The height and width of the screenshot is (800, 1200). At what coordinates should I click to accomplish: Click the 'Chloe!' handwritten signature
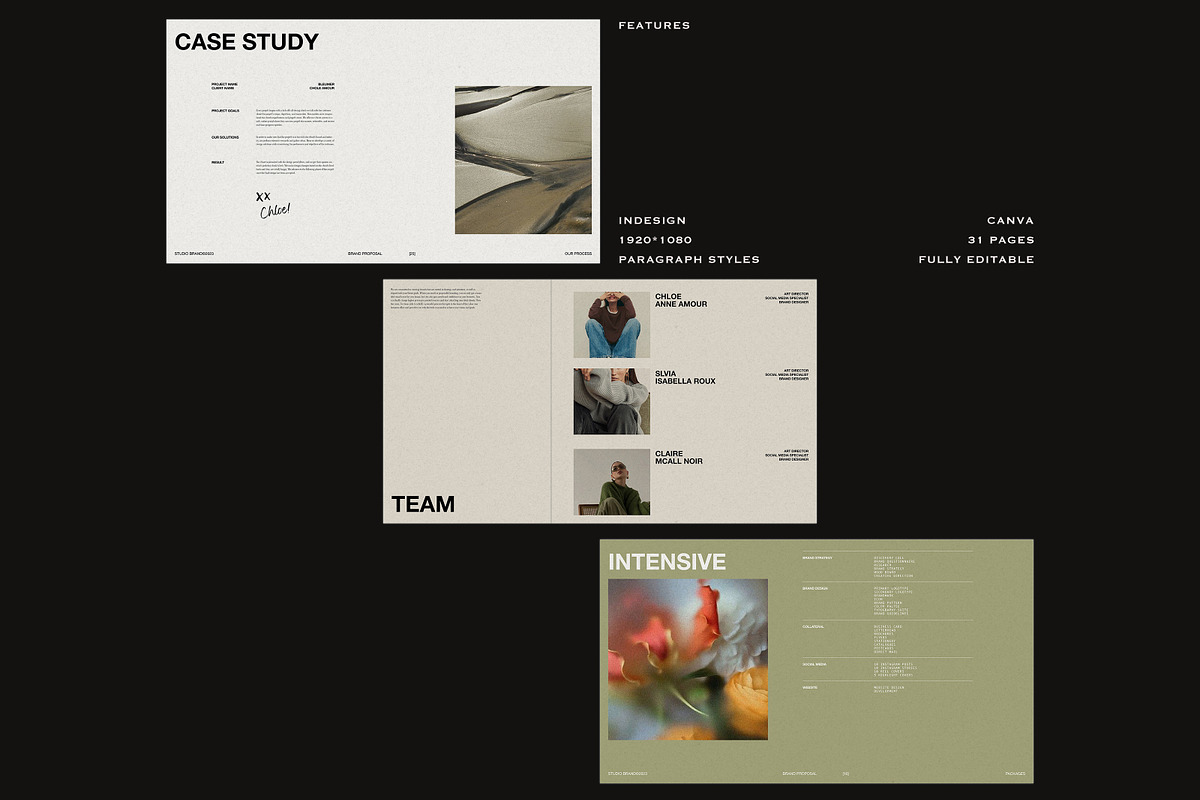275,211
